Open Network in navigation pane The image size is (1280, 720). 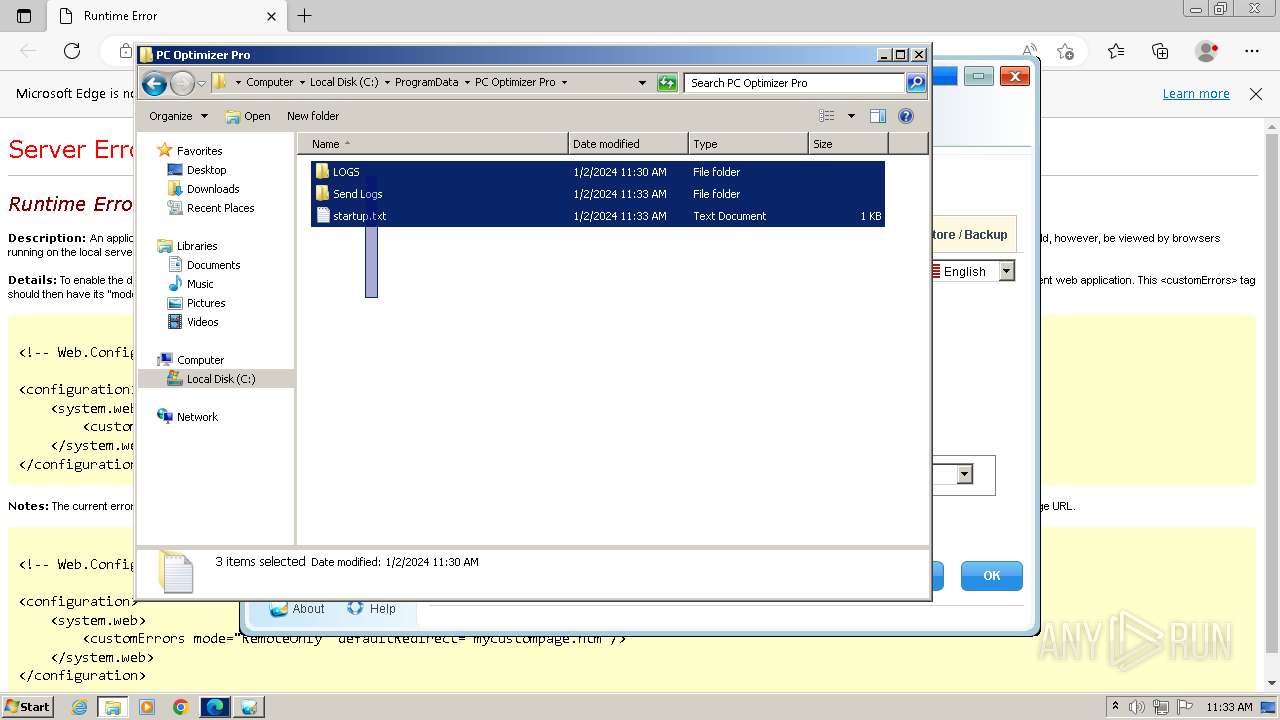pos(197,417)
